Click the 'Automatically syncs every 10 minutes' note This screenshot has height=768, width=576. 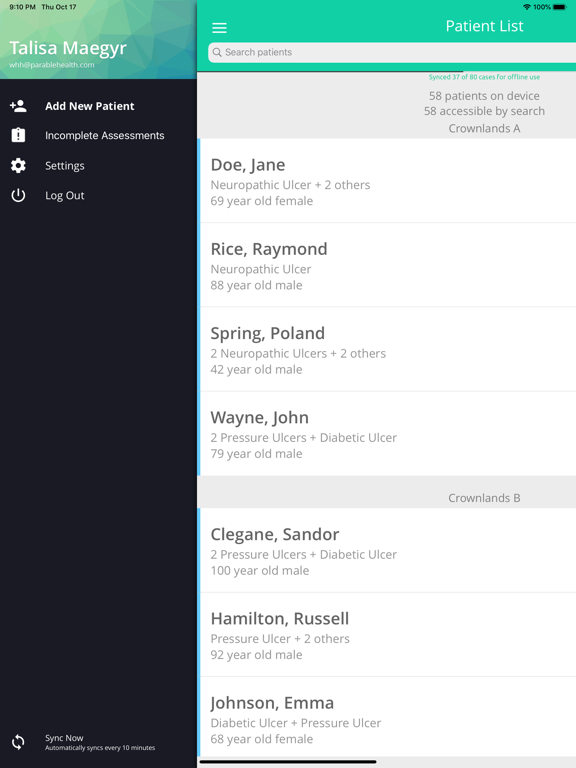[100, 747]
